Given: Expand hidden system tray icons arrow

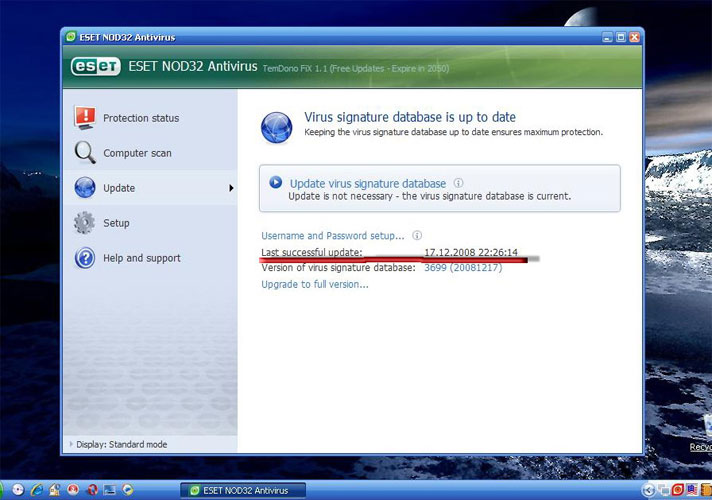Looking at the screenshot, I should [647, 490].
